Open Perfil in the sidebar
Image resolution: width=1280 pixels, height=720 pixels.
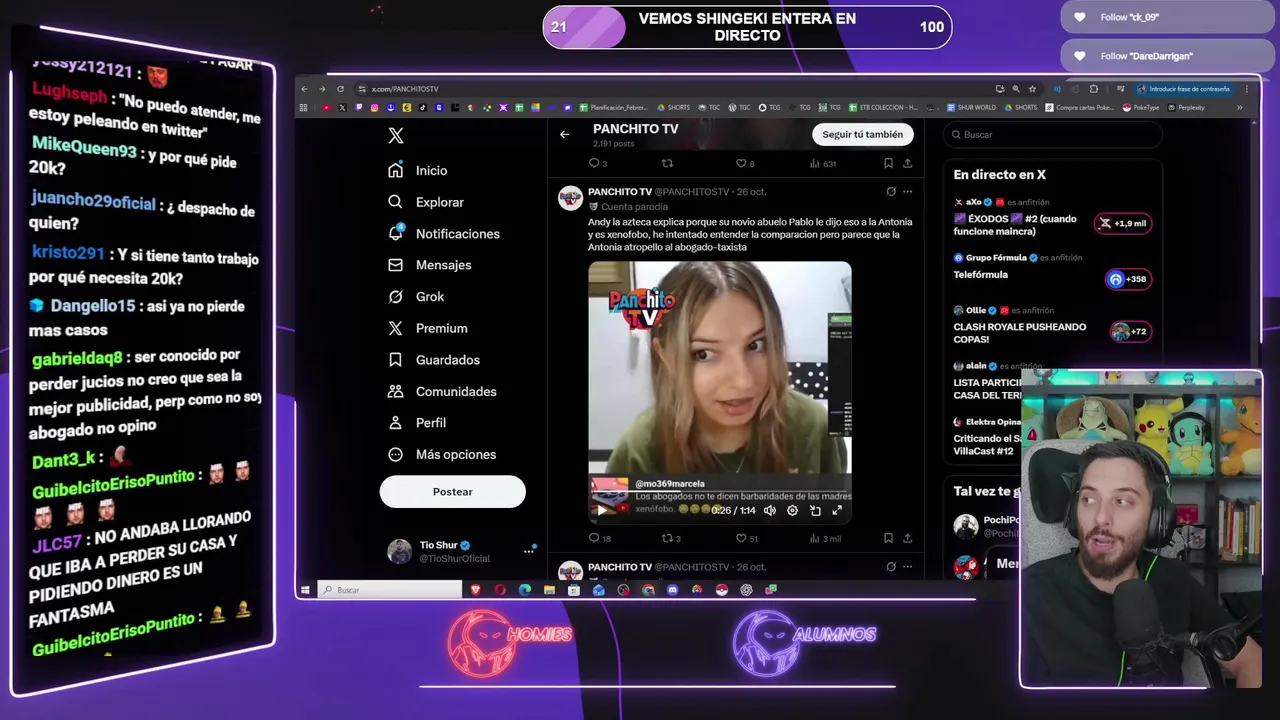pos(416,423)
